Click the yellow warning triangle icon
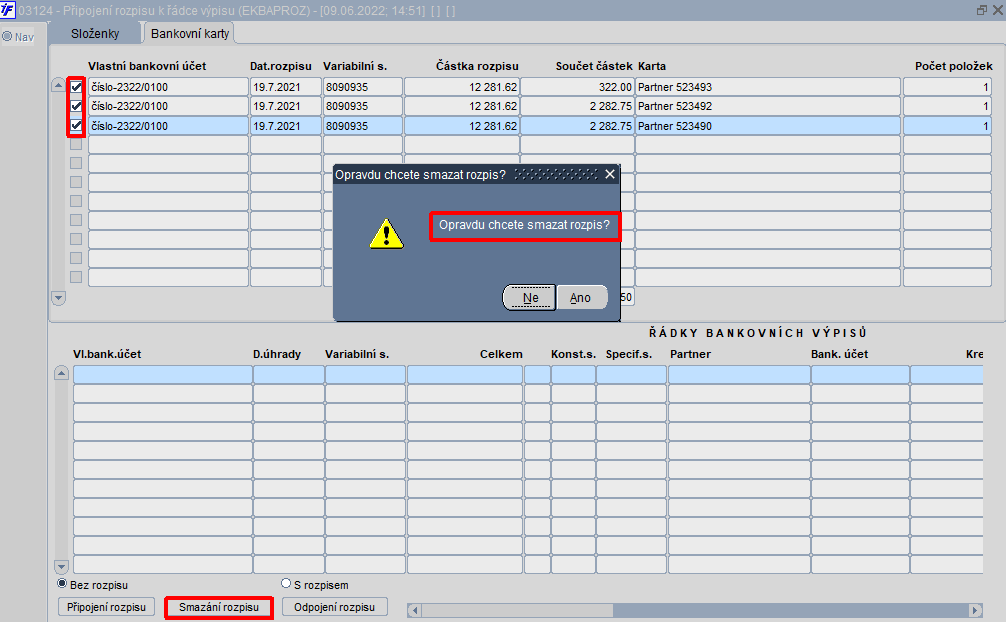 [x=386, y=234]
